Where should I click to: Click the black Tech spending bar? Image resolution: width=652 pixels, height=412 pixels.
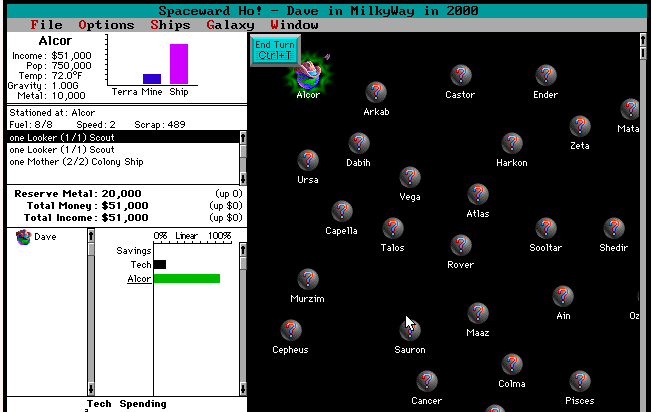tap(160, 265)
